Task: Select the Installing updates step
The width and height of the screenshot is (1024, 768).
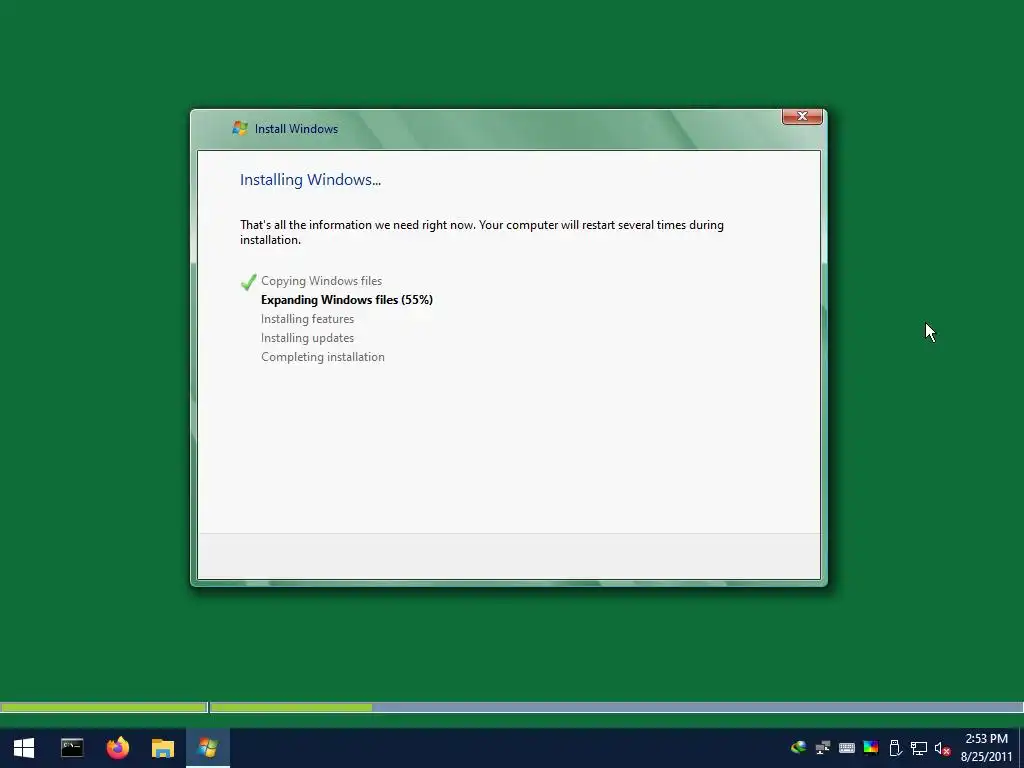Action: [x=308, y=338]
